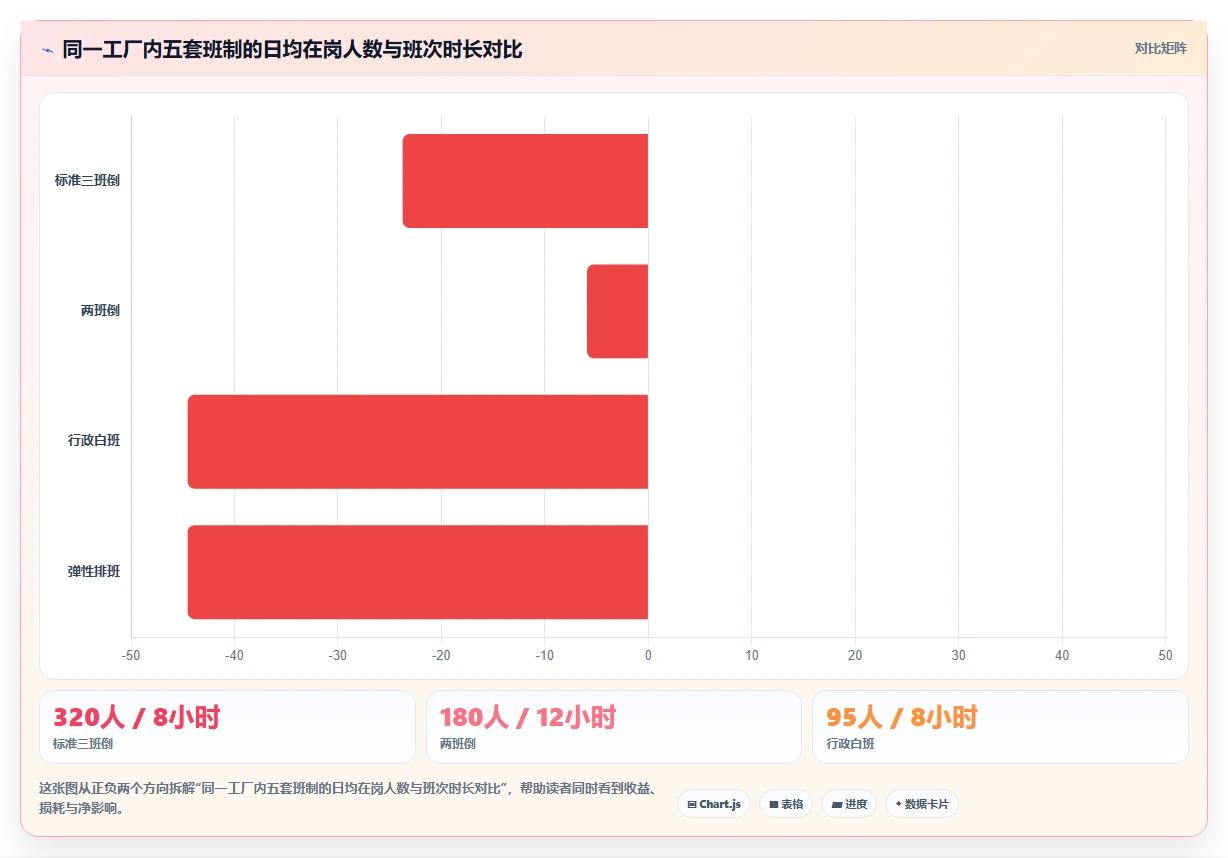1228x858 pixels.
Task: Open the 180人 / 12小时 data card
Action: tap(614, 727)
